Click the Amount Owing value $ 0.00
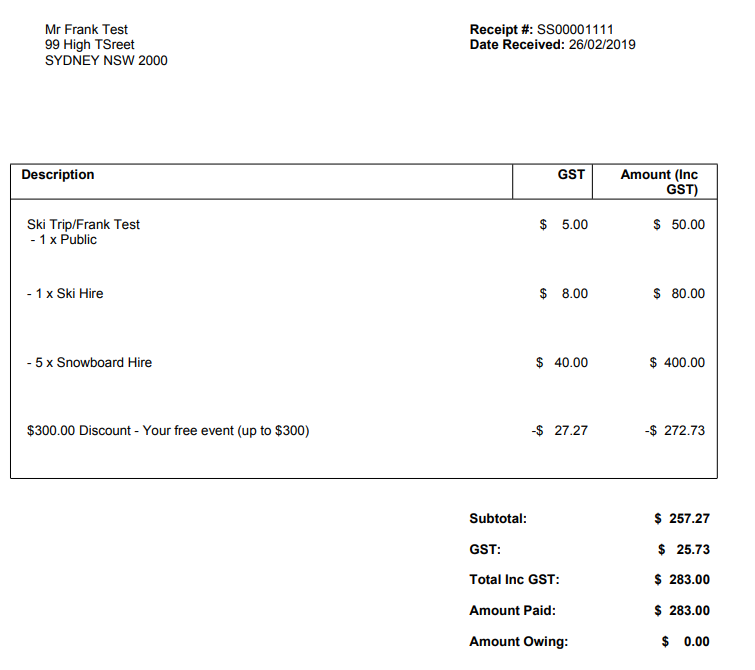This screenshot has height=670, width=755. [686, 641]
